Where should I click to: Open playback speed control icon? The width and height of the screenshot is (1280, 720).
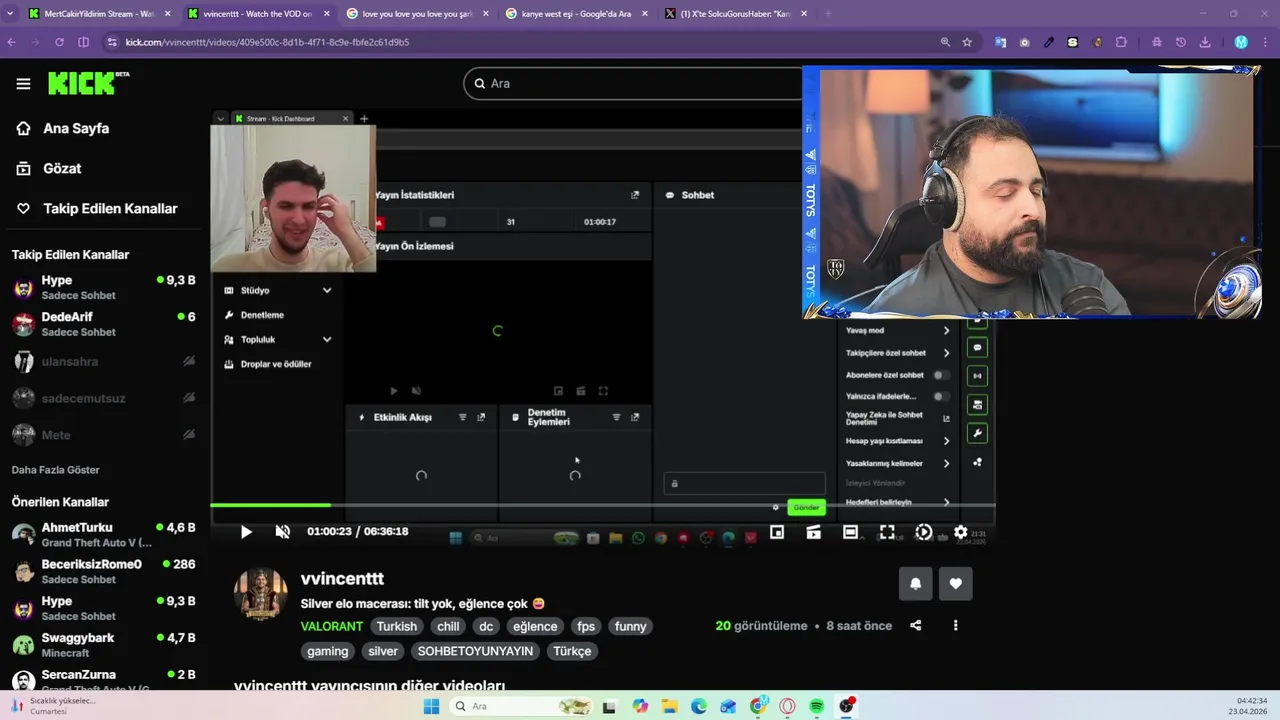[924, 532]
